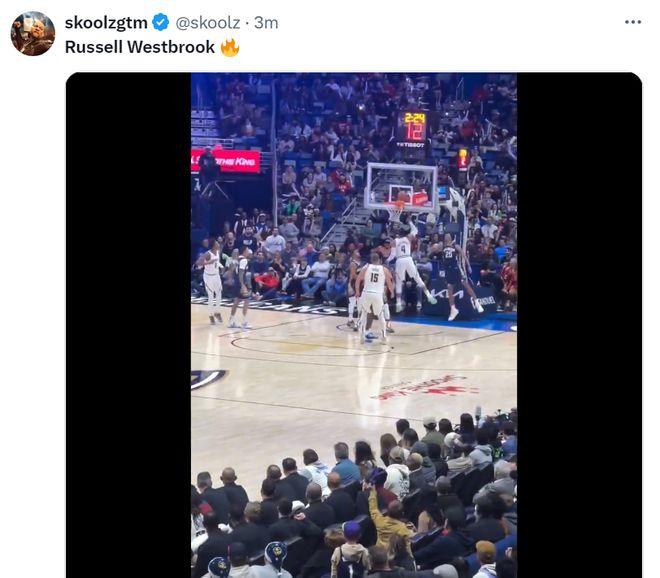Click the TISSOT logo beneath the shot clock
The image size is (660, 578).
point(411,145)
